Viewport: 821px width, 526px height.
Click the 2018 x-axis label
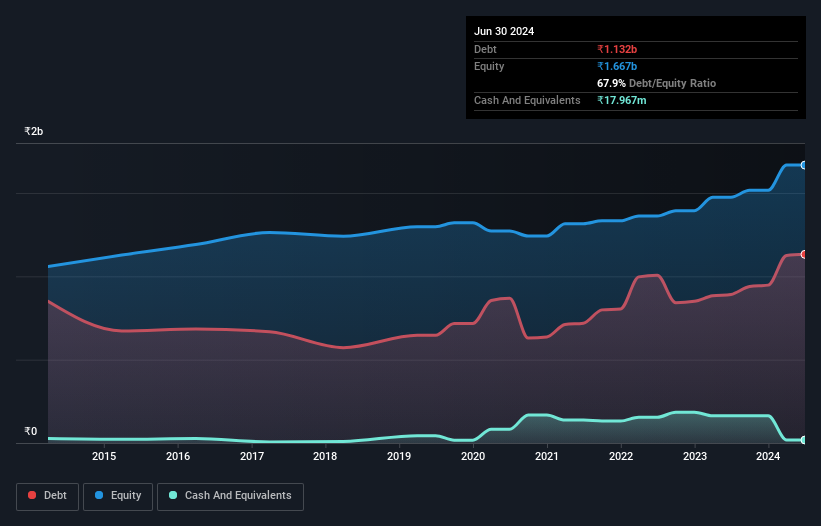tap(325, 456)
